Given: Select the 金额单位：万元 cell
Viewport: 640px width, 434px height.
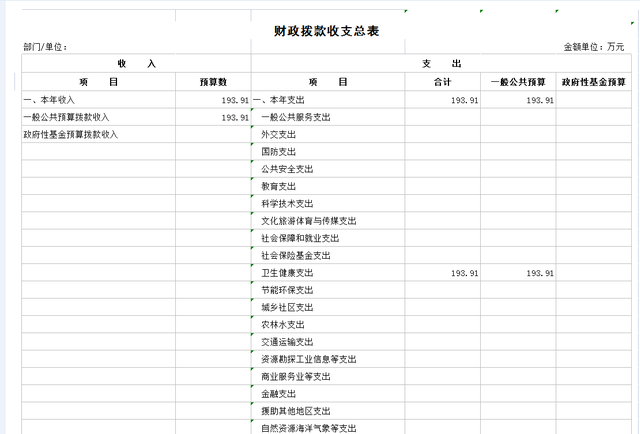Looking at the screenshot, I should pyautogui.click(x=593, y=47).
